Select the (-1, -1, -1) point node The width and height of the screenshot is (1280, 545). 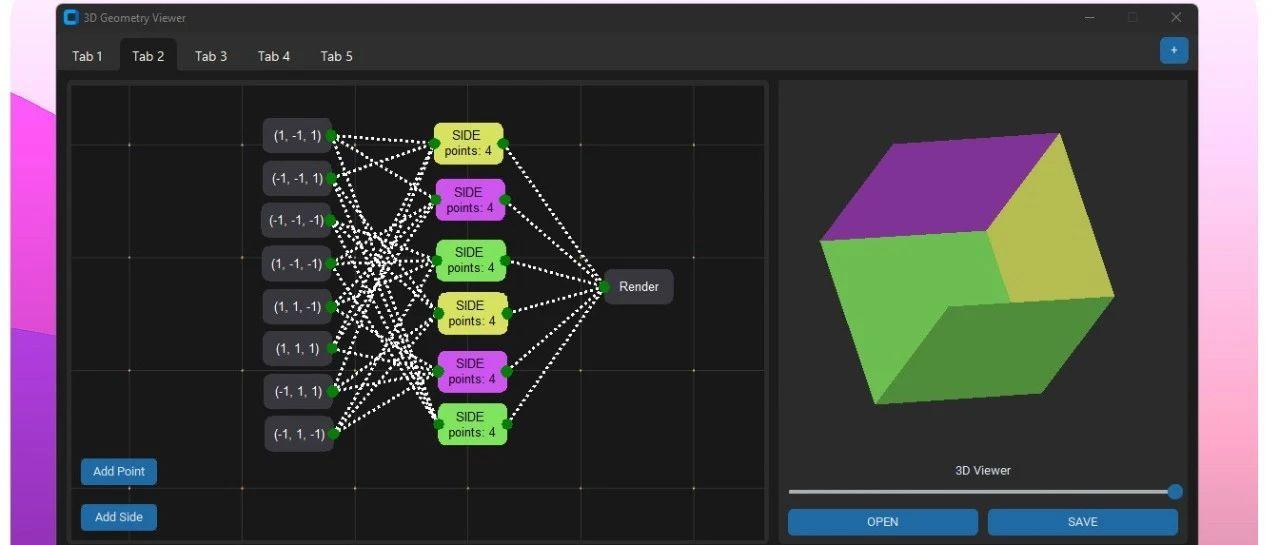point(297,220)
